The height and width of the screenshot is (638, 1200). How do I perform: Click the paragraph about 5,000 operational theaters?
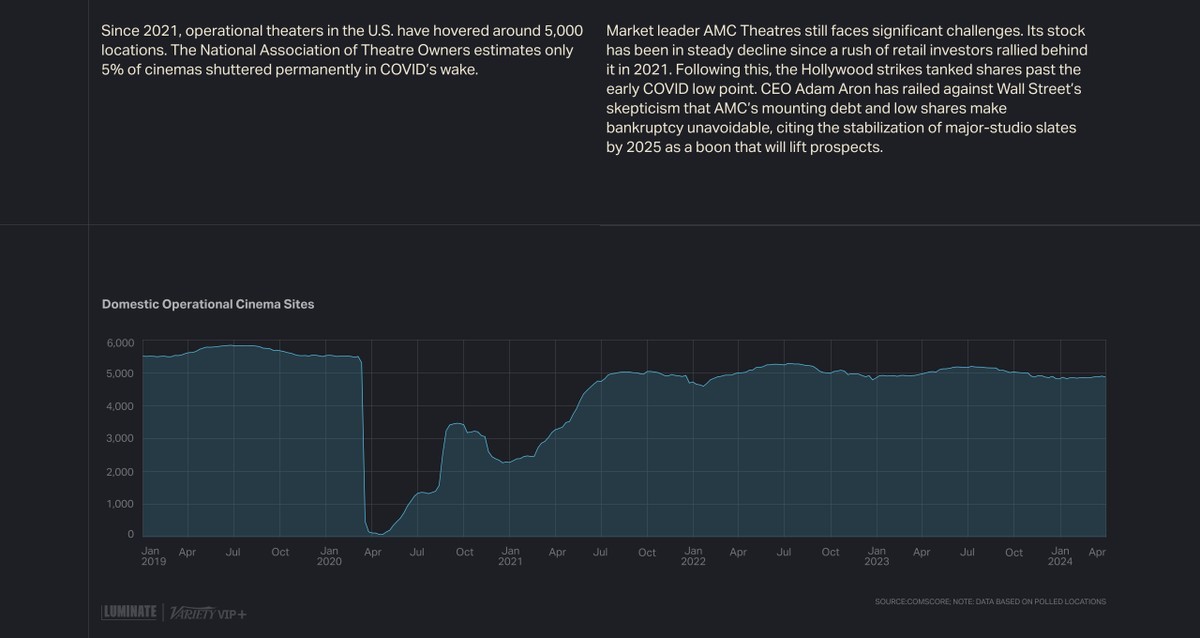click(342, 52)
